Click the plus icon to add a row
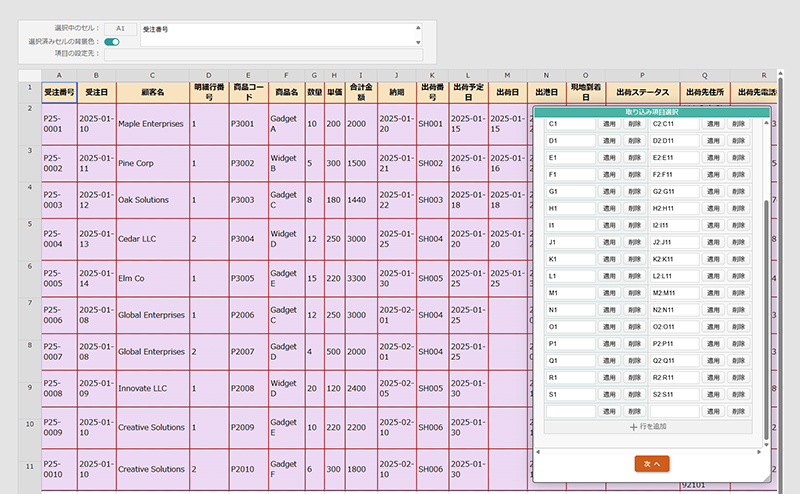 point(633,427)
